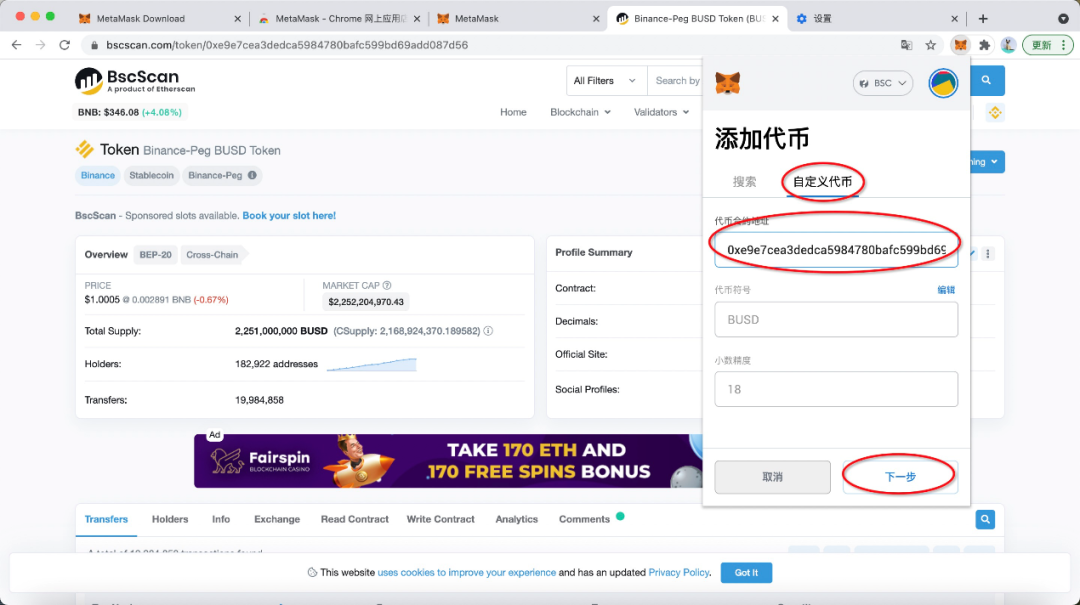The width and height of the screenshot is (1080, 605).
Task: Click the Fairspin ad banner
Action: coord(448,461)
